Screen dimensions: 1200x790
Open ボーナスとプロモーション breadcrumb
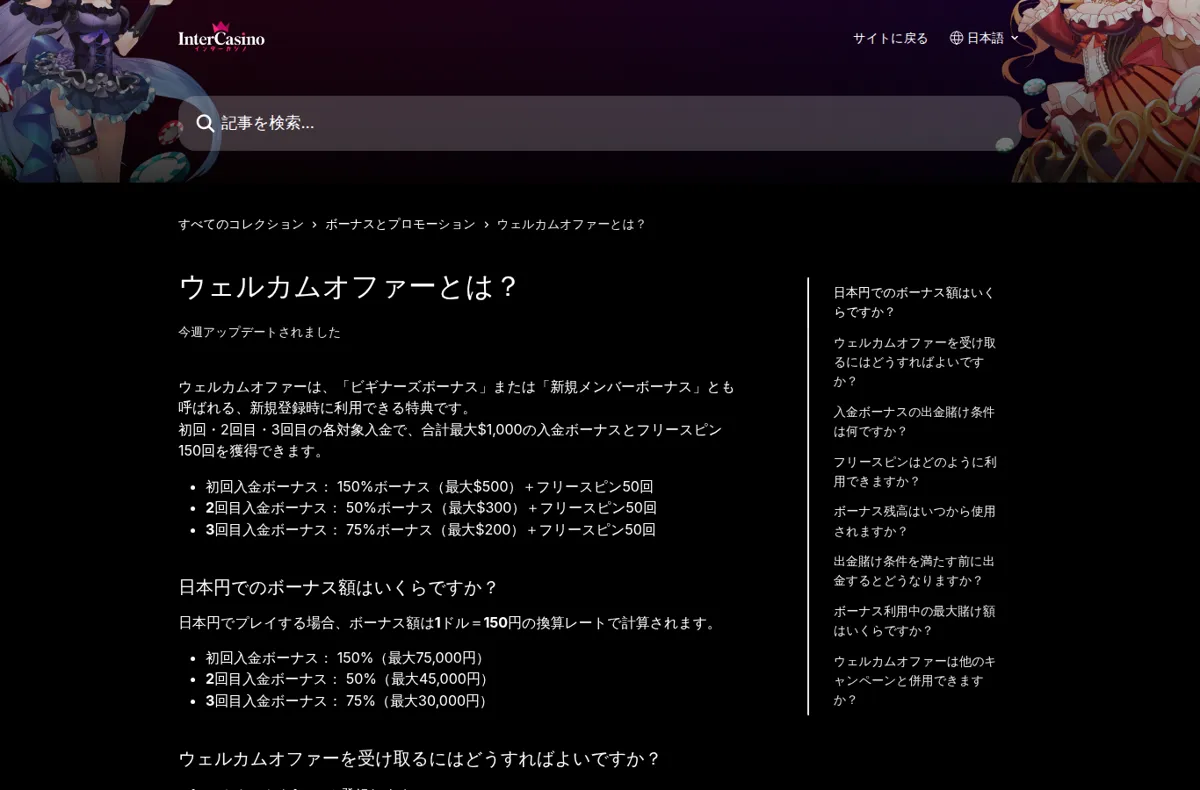[400, 224]
